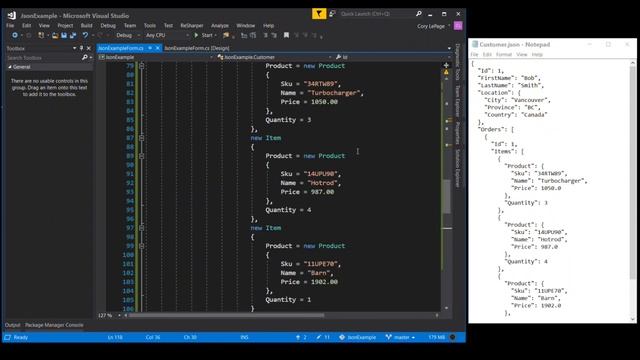Click the Save icon in toolbar
This screenshot has width=640, height=360.
pyautogui.click(x=64, y=36)
